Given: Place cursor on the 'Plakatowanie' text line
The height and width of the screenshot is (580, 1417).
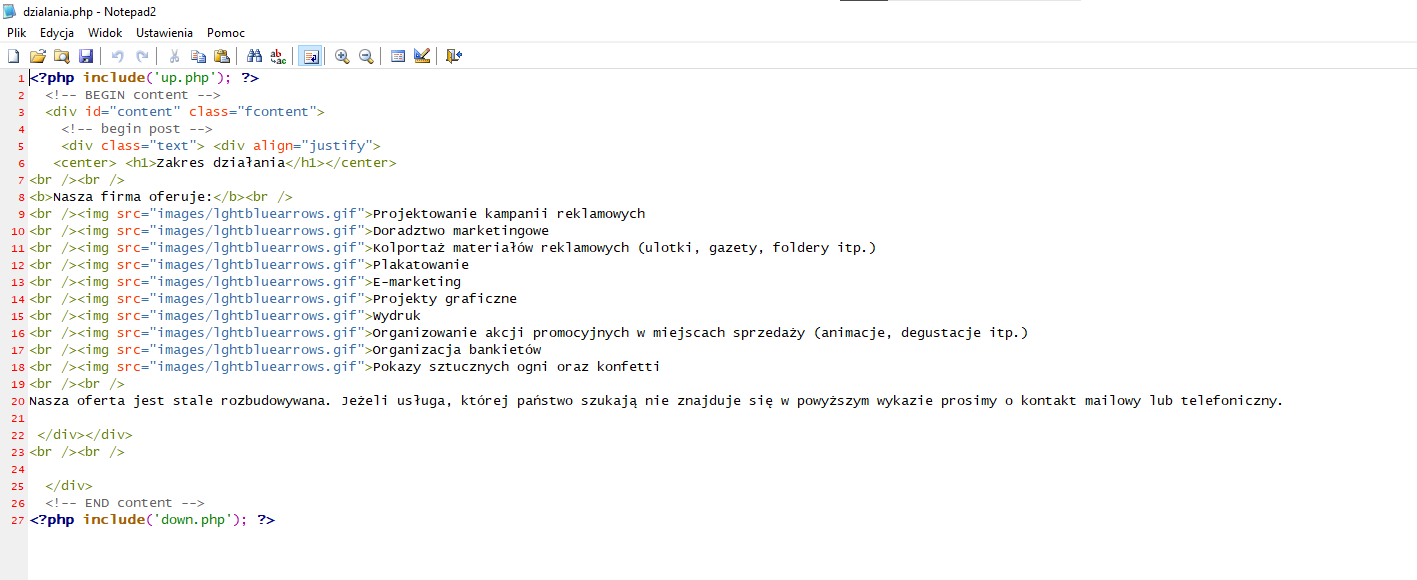Looking at the screenshot, I should [x=420, y=265].
